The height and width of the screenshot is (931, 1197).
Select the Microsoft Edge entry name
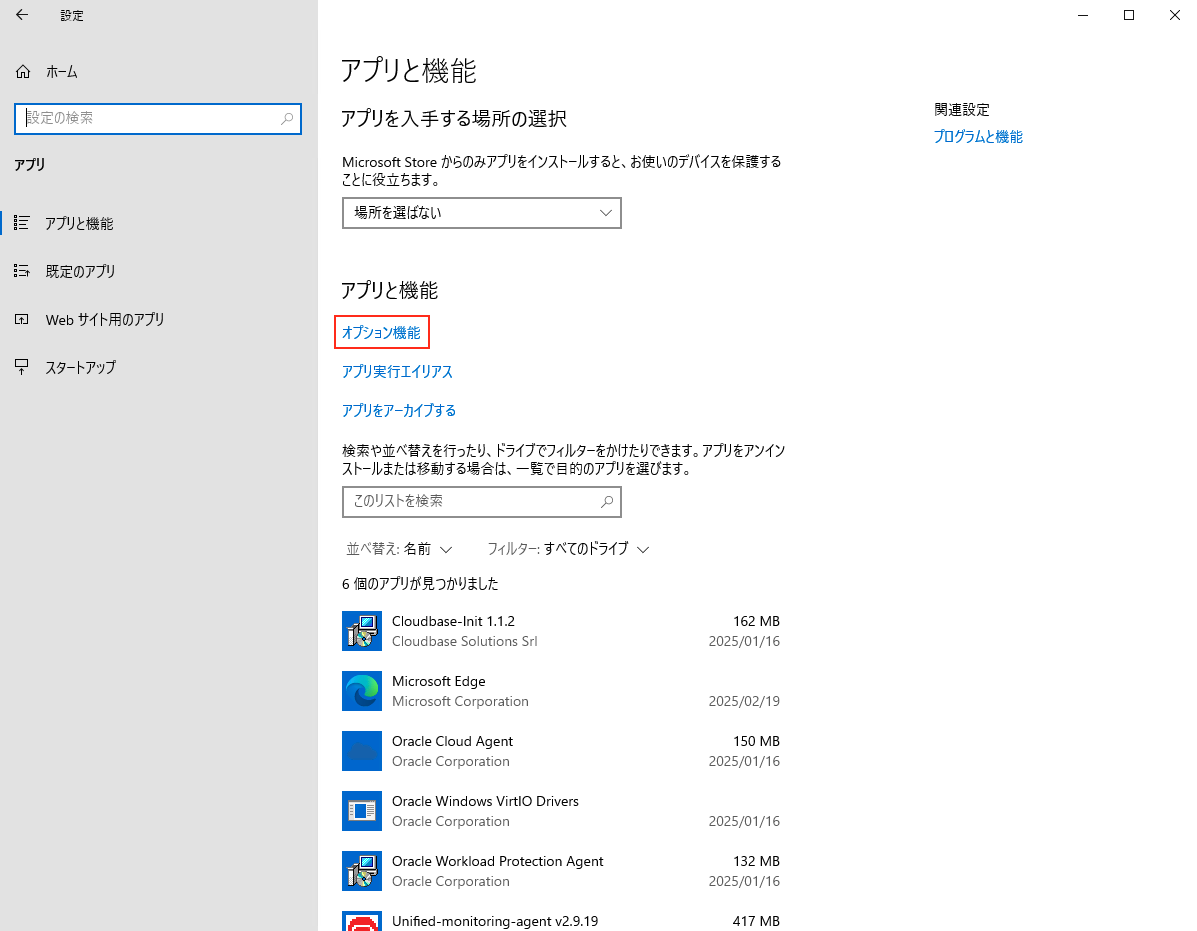click(x=439, y=681)
